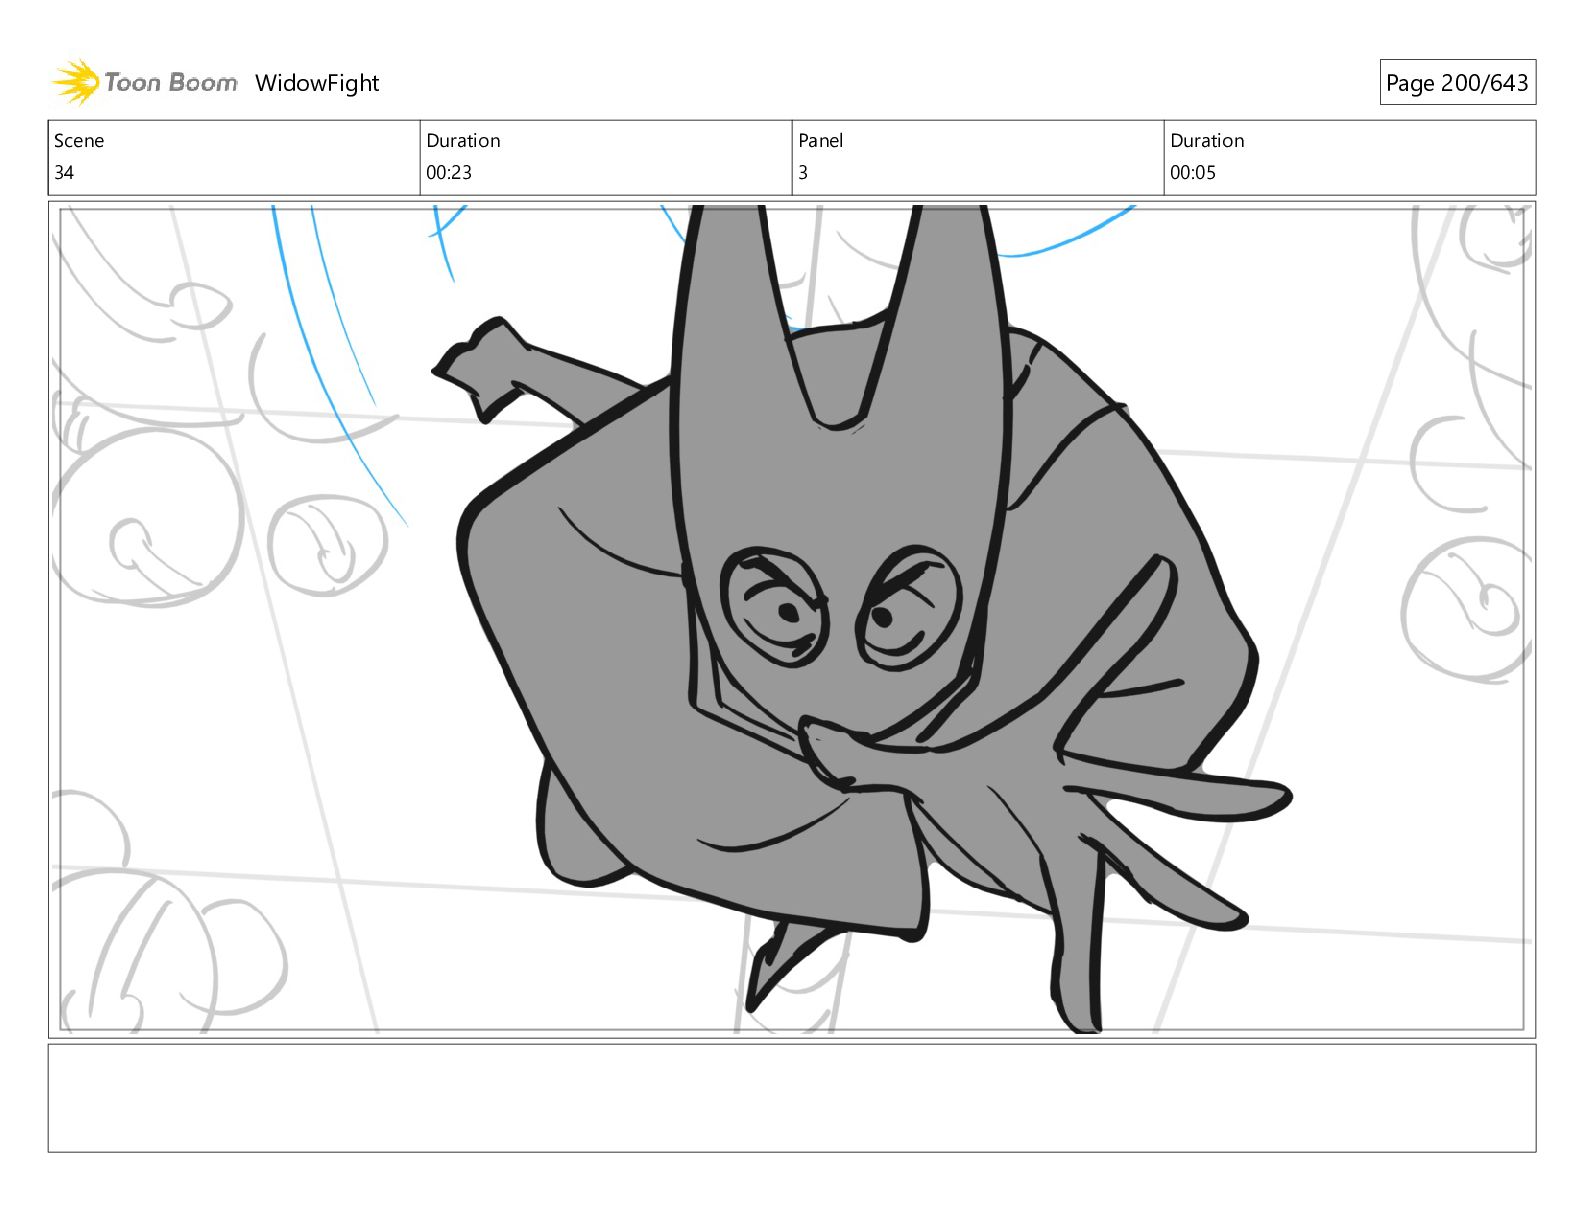Select the panel number 3 value
The image size is (1584, 1224).
[803, 172]
